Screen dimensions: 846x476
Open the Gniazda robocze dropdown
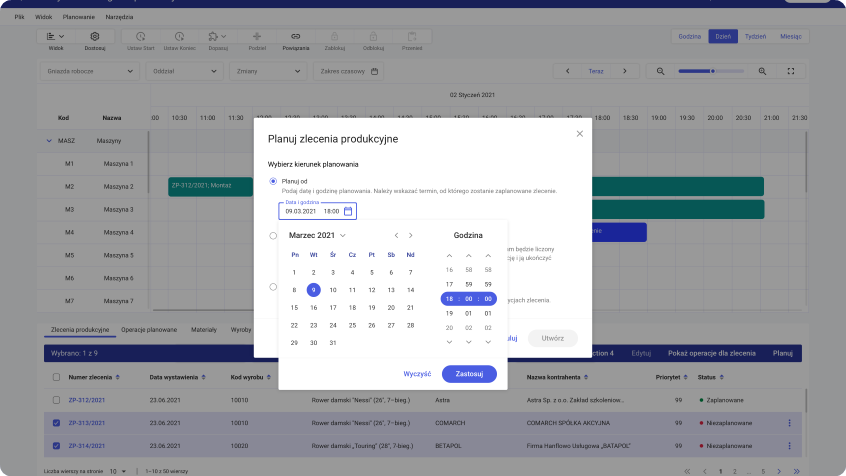(x=90, y=71)
